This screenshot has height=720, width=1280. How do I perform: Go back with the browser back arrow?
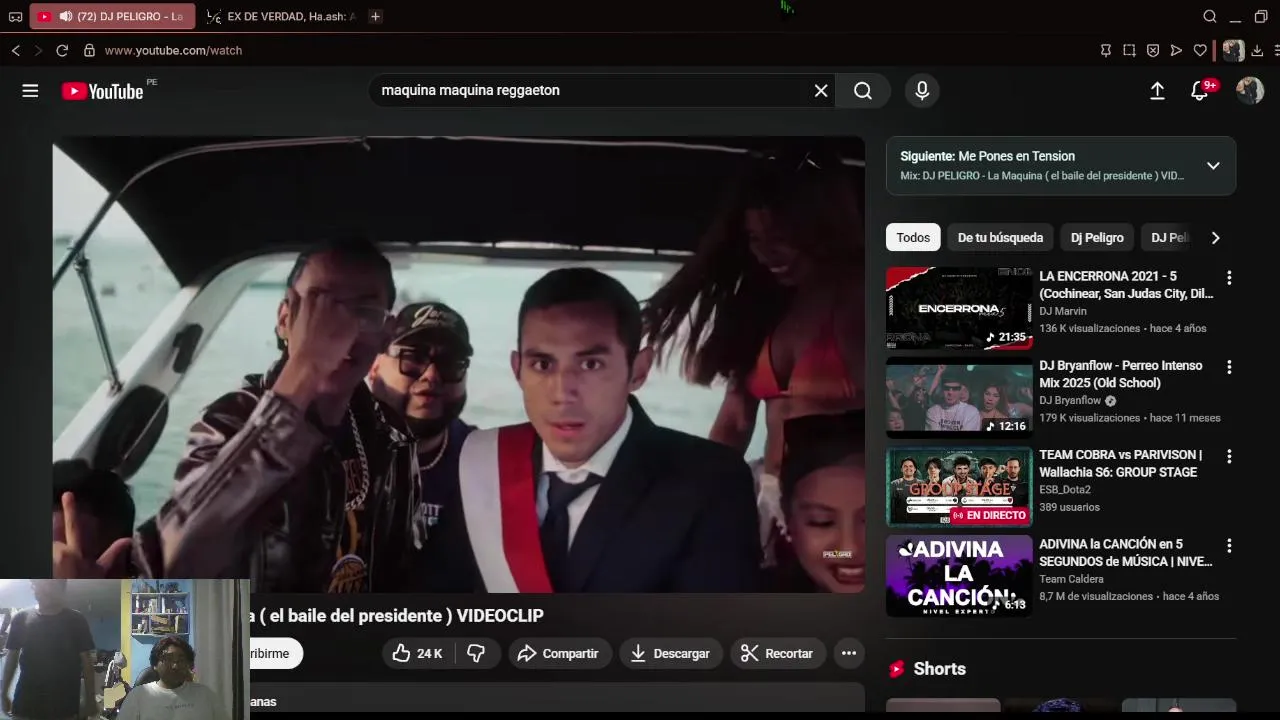coord(16,50)
